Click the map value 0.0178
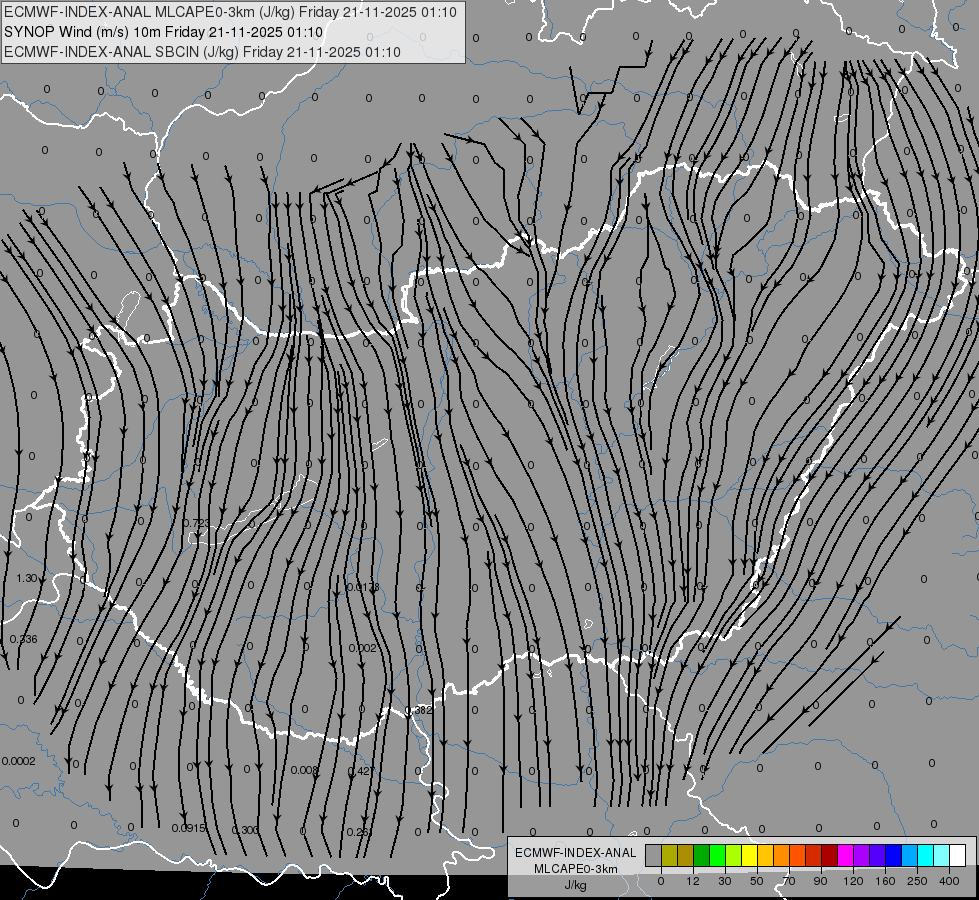The height and width of the screenshot is (900, 979). (x=363, y=587)
